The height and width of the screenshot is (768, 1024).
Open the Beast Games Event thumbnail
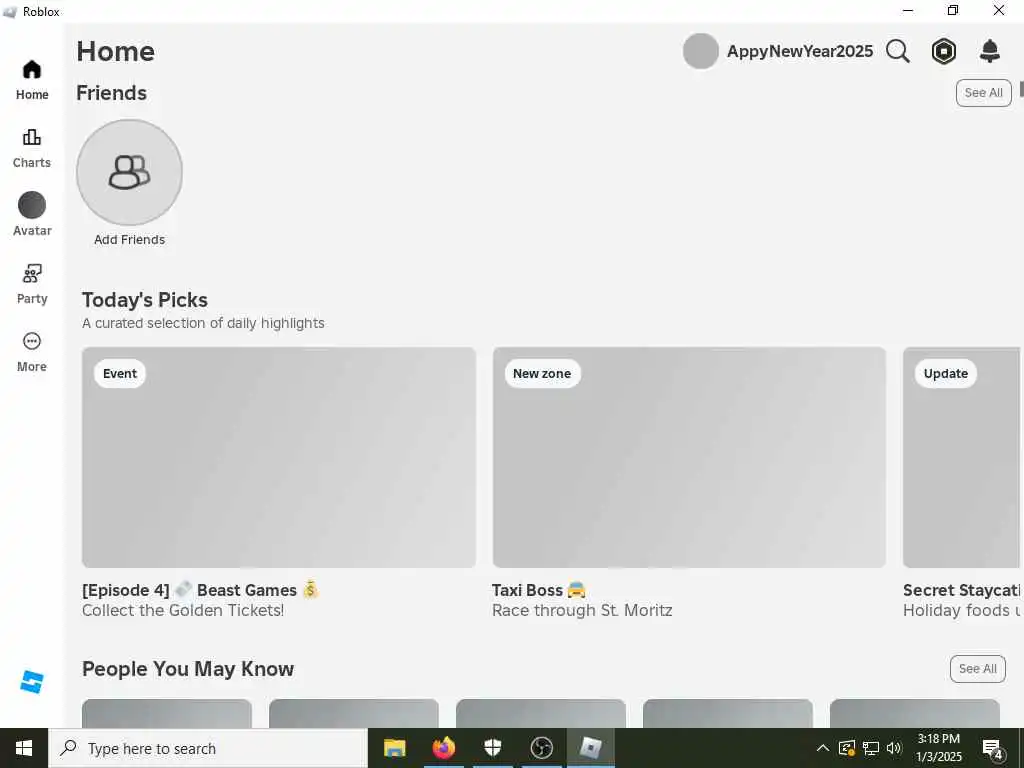pyautogui.click(x=279, y=457)
